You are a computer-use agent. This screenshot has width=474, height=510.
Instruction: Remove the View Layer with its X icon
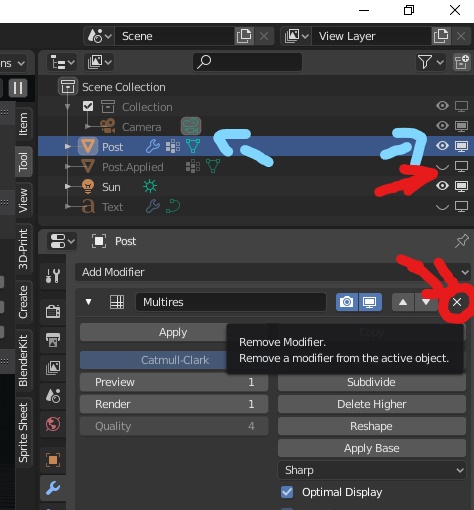coord(461,36)
